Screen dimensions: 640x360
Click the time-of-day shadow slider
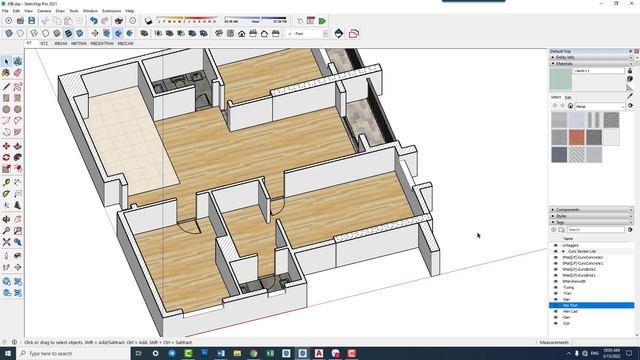click(x=255, y=19)
